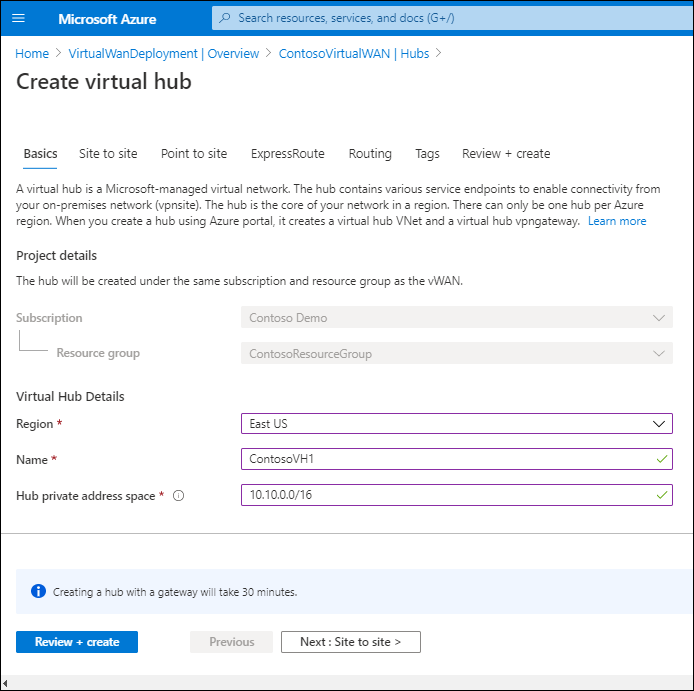Click the Virtual Hub Details heading

coord(70,396)
